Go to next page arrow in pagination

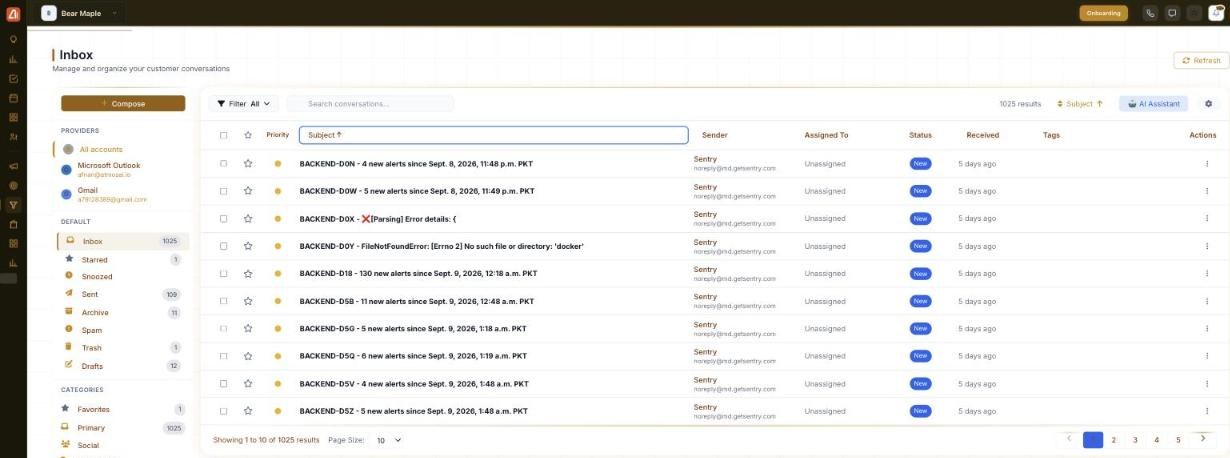coord(1202,438)
